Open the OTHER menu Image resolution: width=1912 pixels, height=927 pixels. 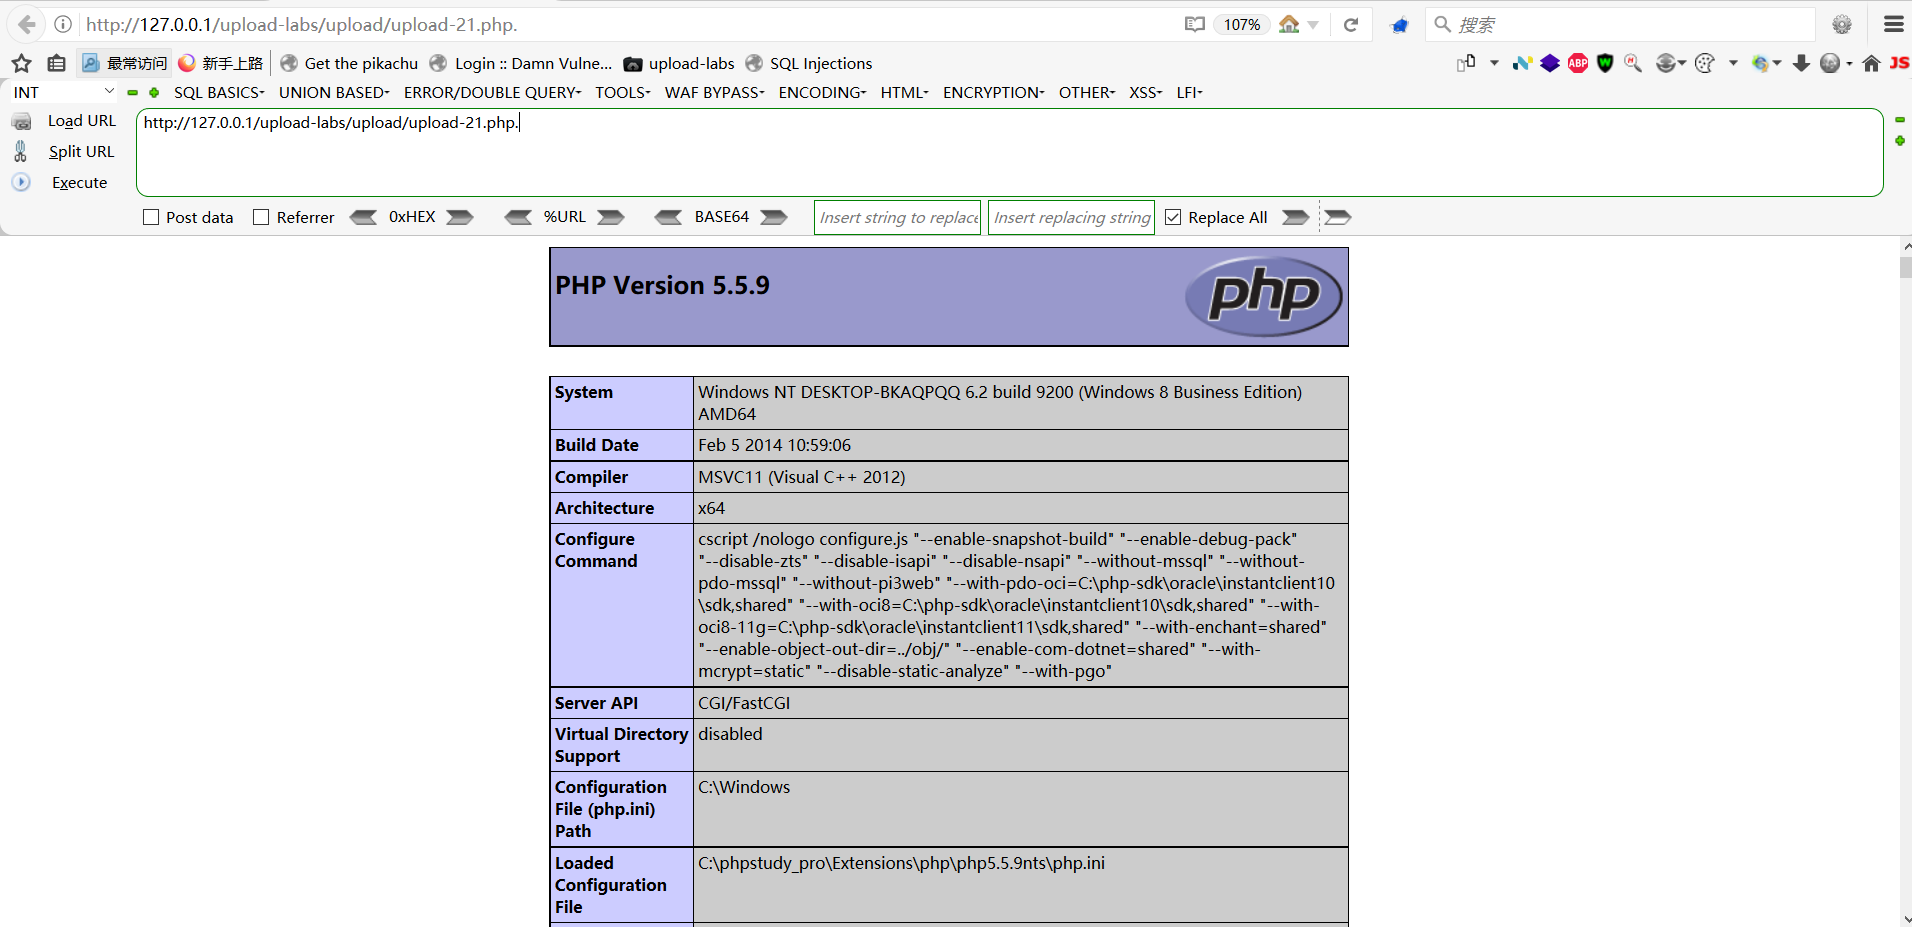(x=1087, y=92)
